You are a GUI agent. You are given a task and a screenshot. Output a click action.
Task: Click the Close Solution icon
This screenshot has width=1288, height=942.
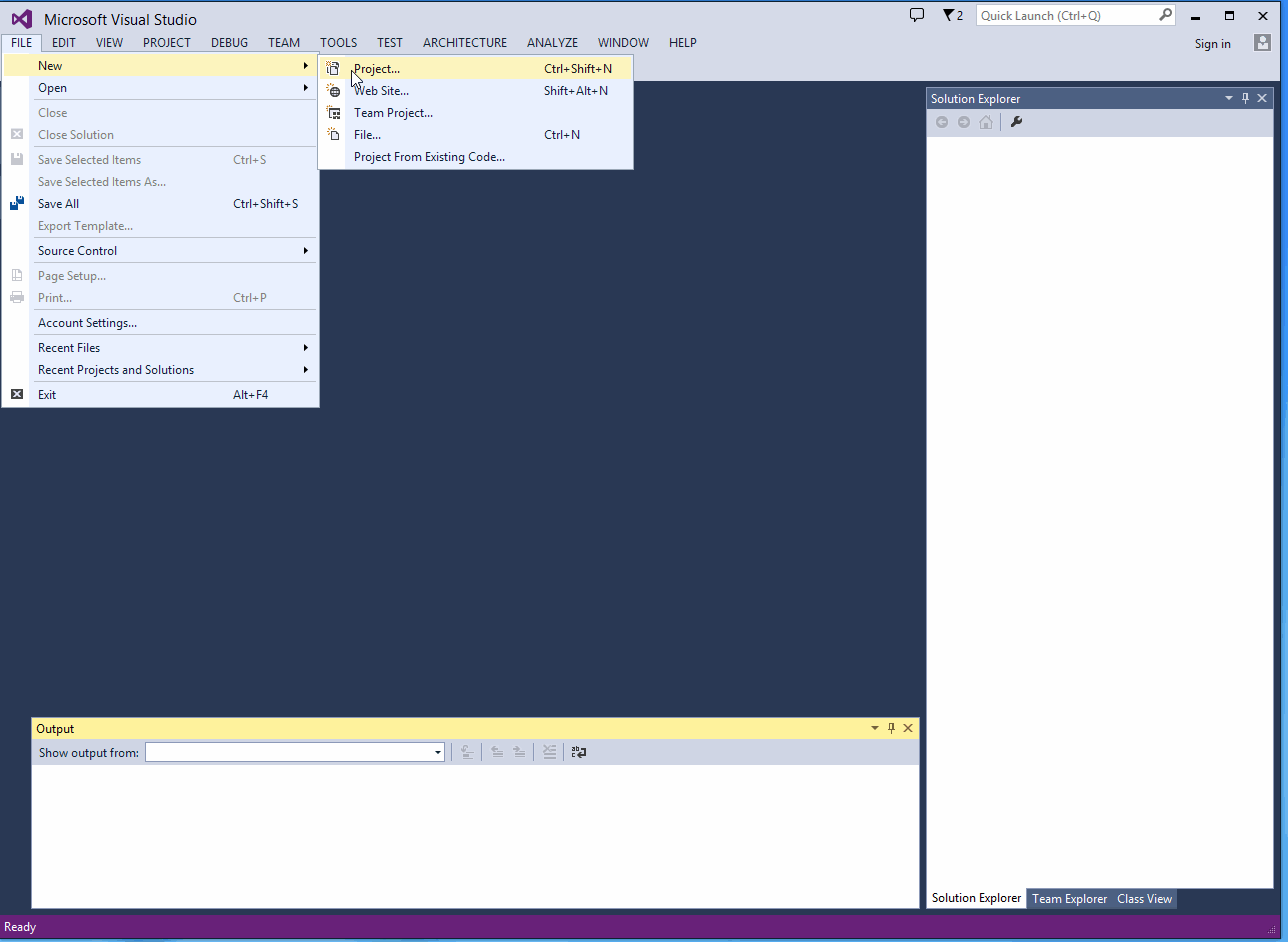coord(17,135)
